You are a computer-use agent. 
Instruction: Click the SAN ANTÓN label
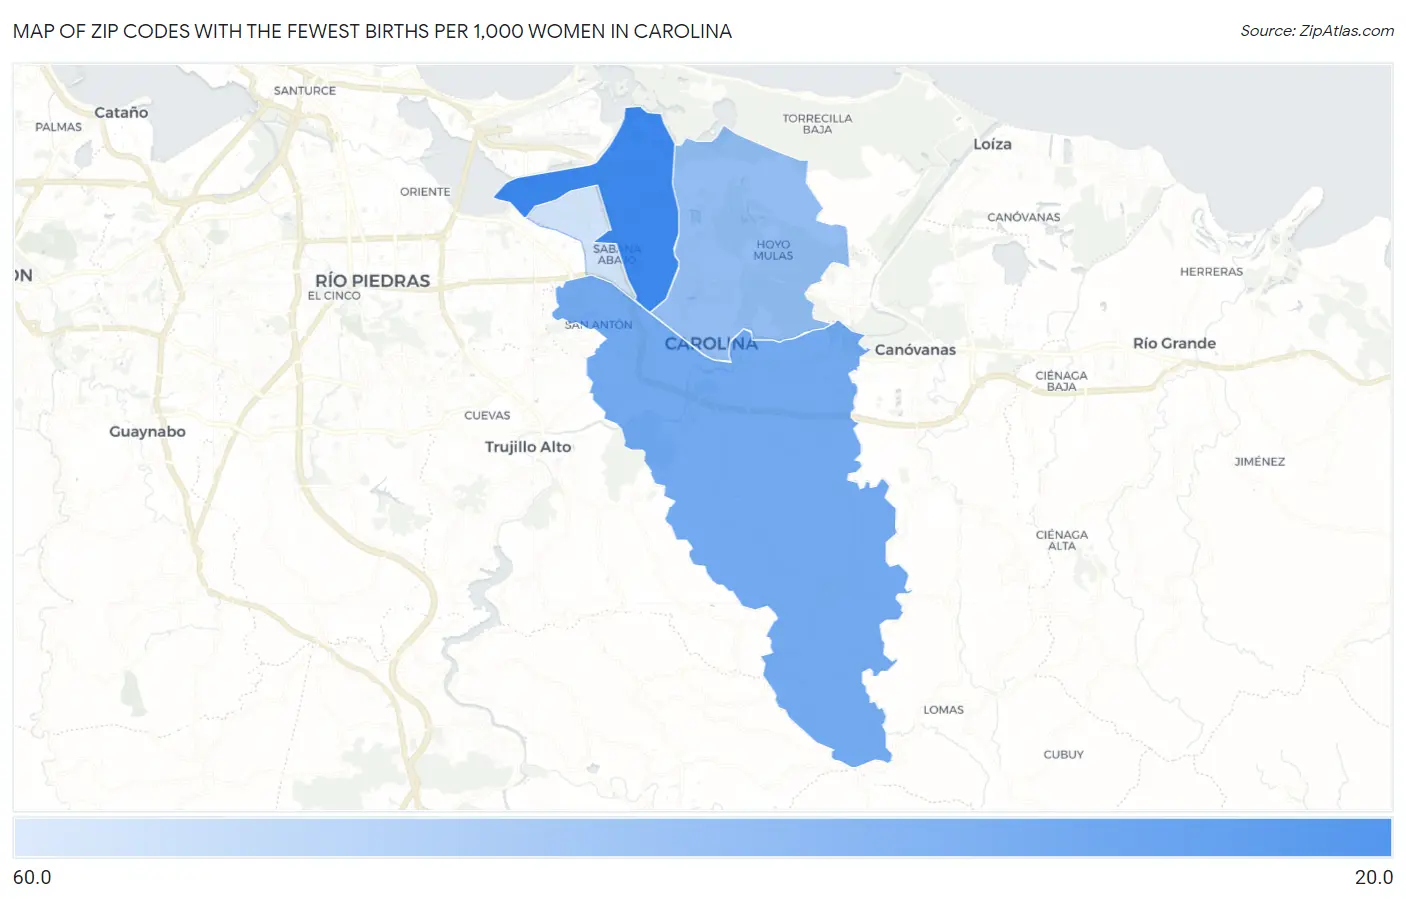(x=598, y=325)
